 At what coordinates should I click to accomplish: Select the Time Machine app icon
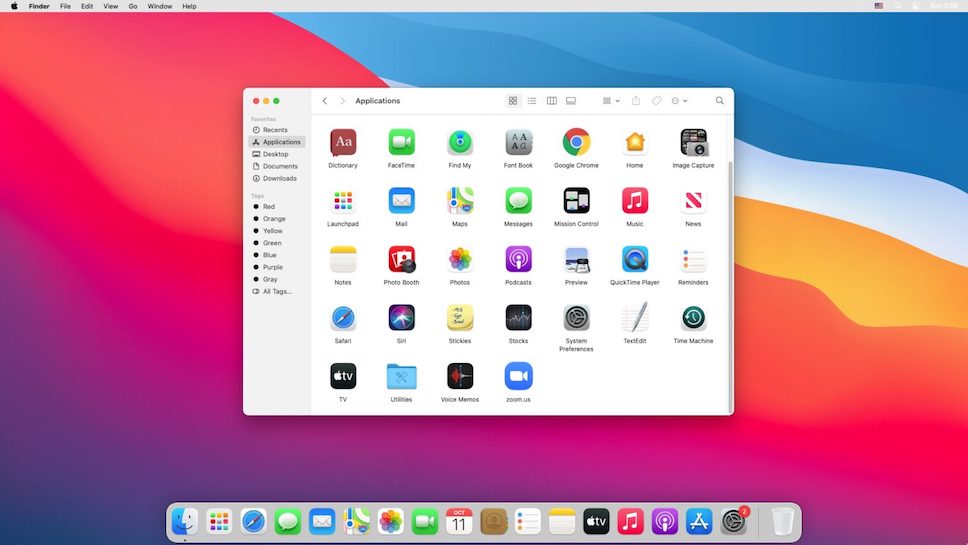pos(693,318)
